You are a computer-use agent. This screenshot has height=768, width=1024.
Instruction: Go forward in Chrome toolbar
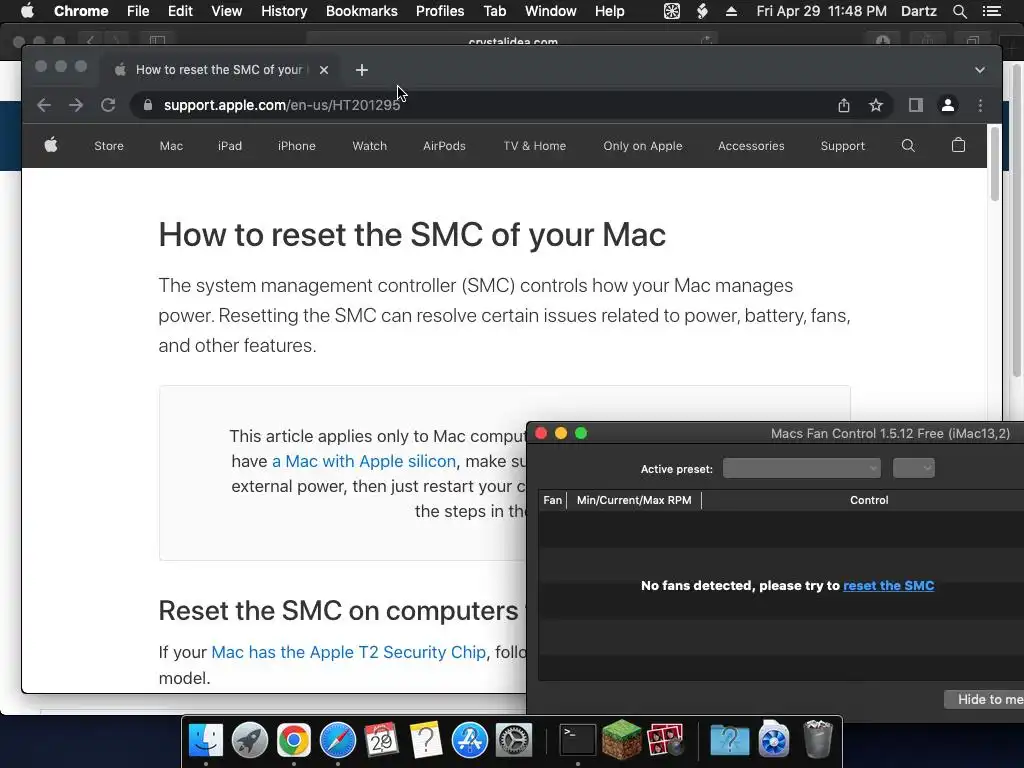pyautogui.click(x=76, y=105)
